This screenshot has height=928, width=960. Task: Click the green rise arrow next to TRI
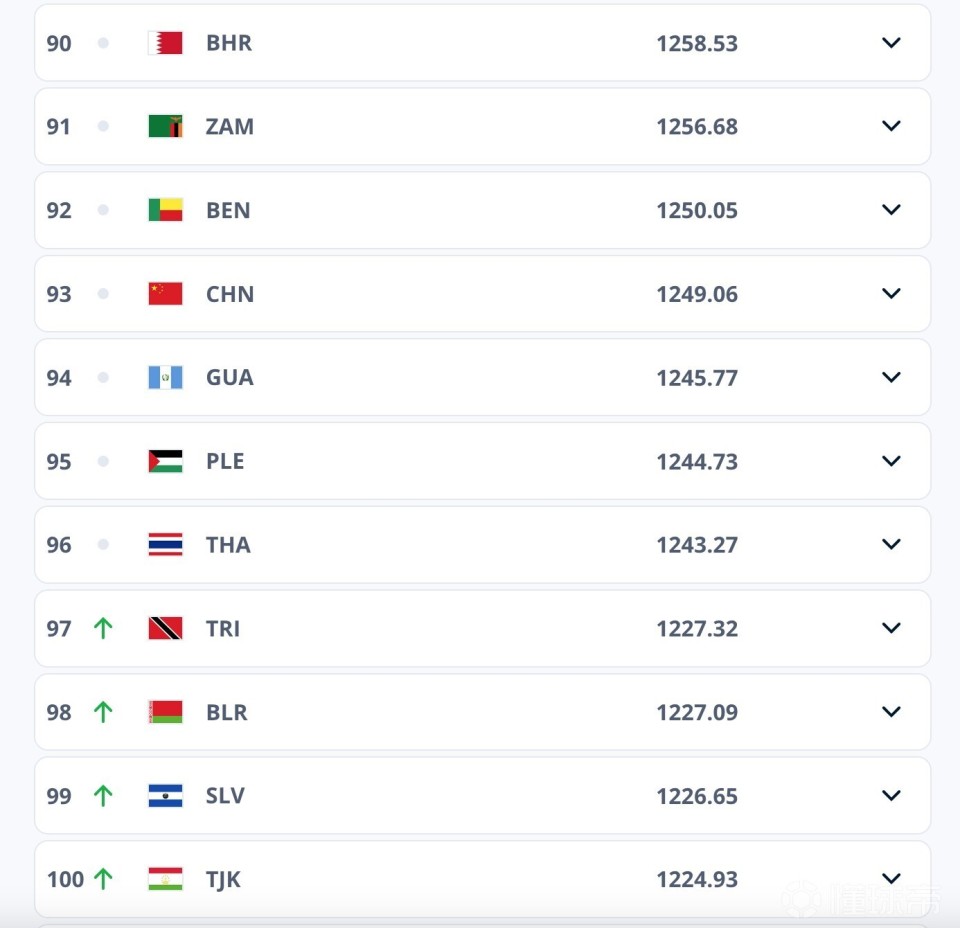pos(101,628)
